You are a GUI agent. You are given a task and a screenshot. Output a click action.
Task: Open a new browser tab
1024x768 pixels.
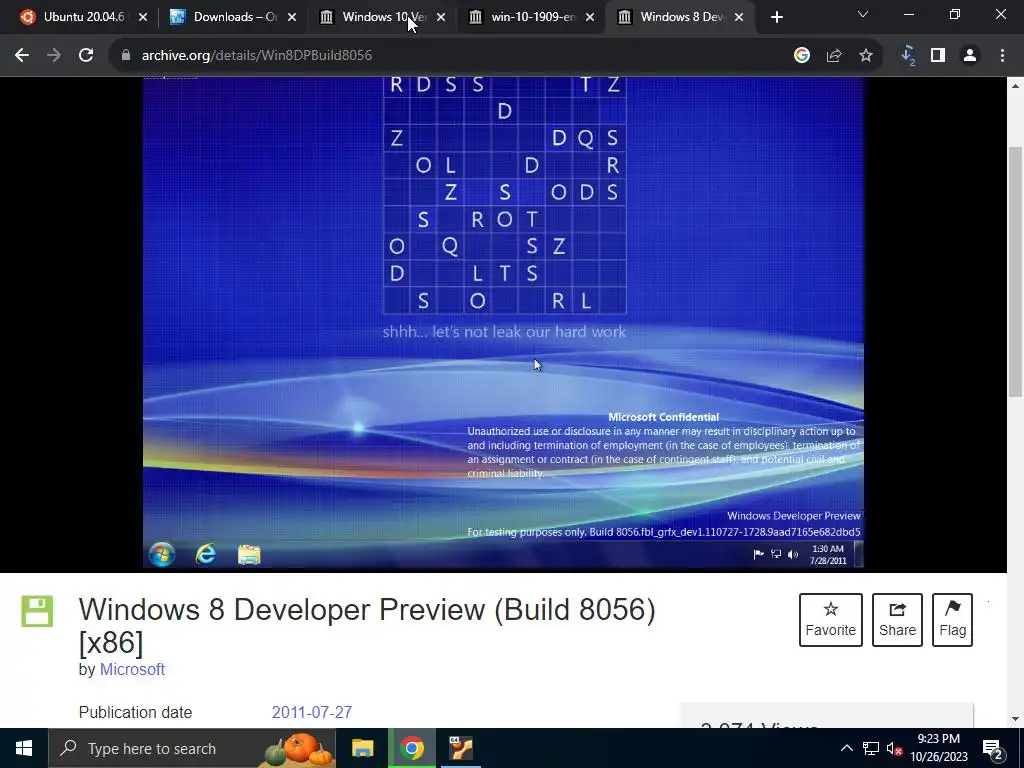(x=776, y=17)
